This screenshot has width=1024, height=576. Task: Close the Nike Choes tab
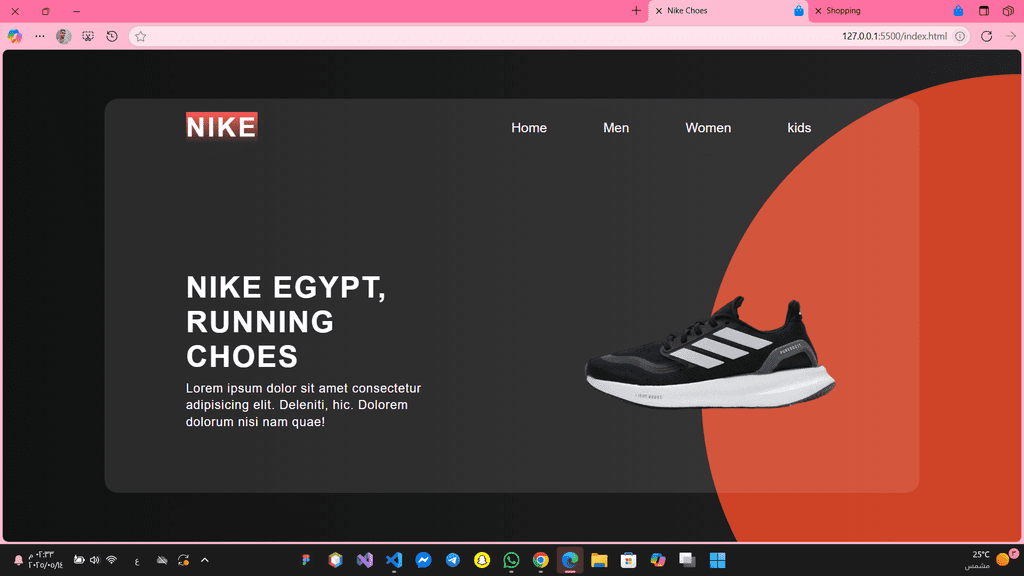pyautogui.click(x=659, y=11)
